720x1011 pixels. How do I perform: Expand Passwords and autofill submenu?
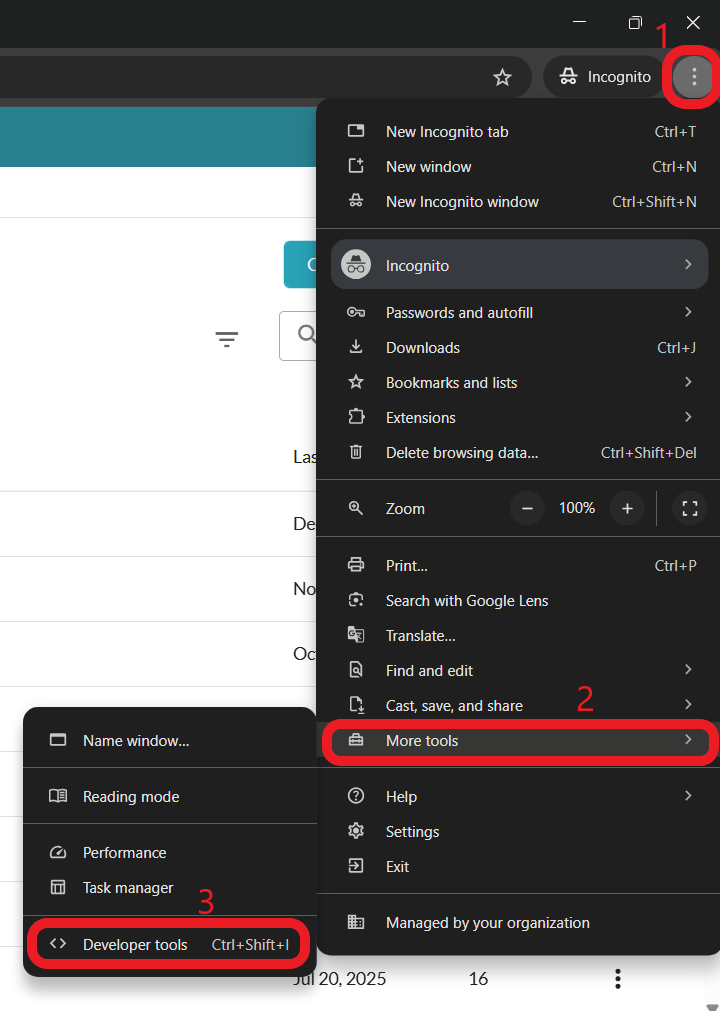click(x=519, y=313)
